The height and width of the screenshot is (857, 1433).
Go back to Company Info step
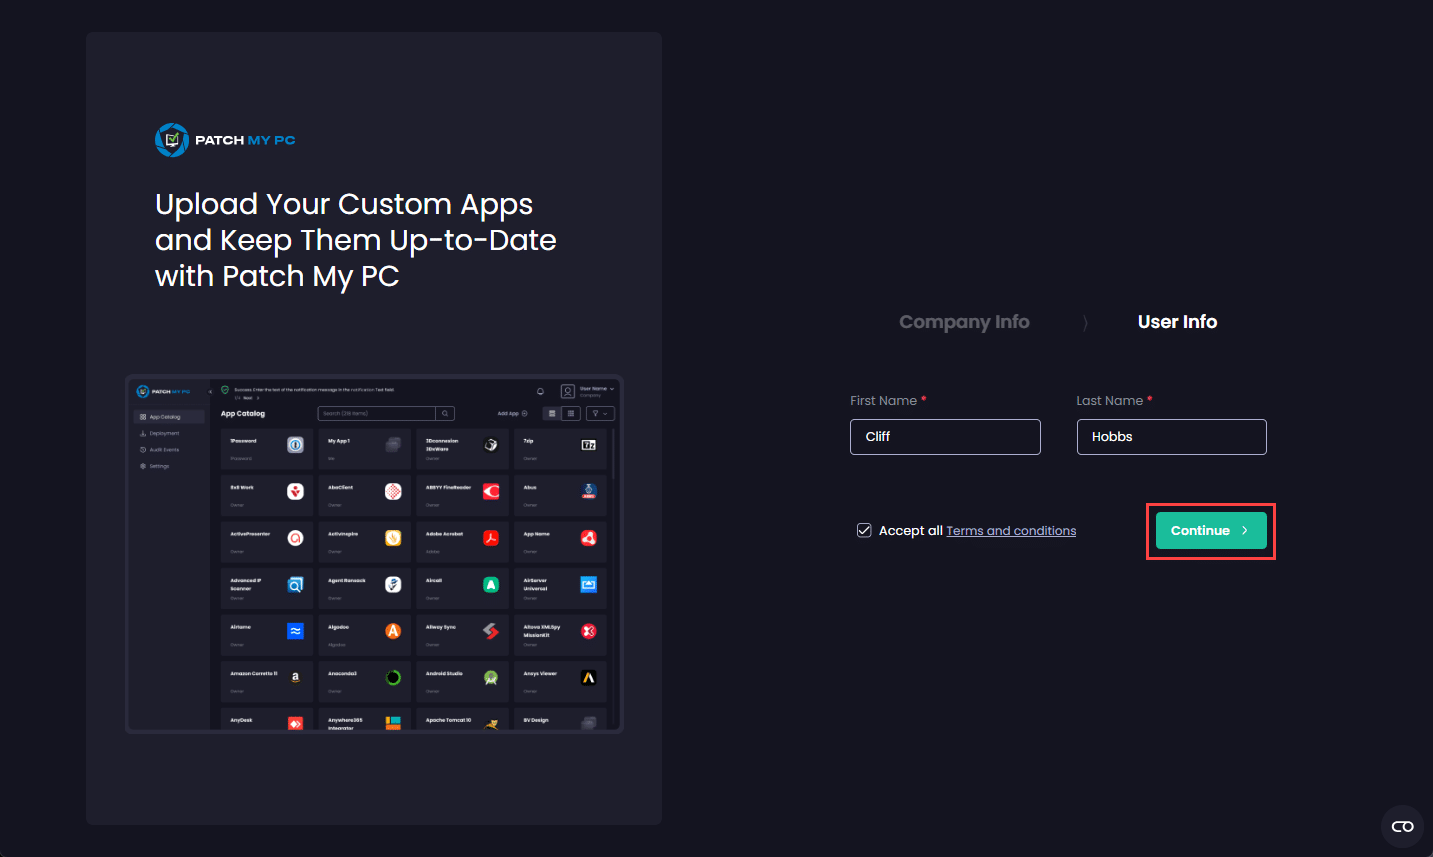pyautogui.click(x=964, y=322)
